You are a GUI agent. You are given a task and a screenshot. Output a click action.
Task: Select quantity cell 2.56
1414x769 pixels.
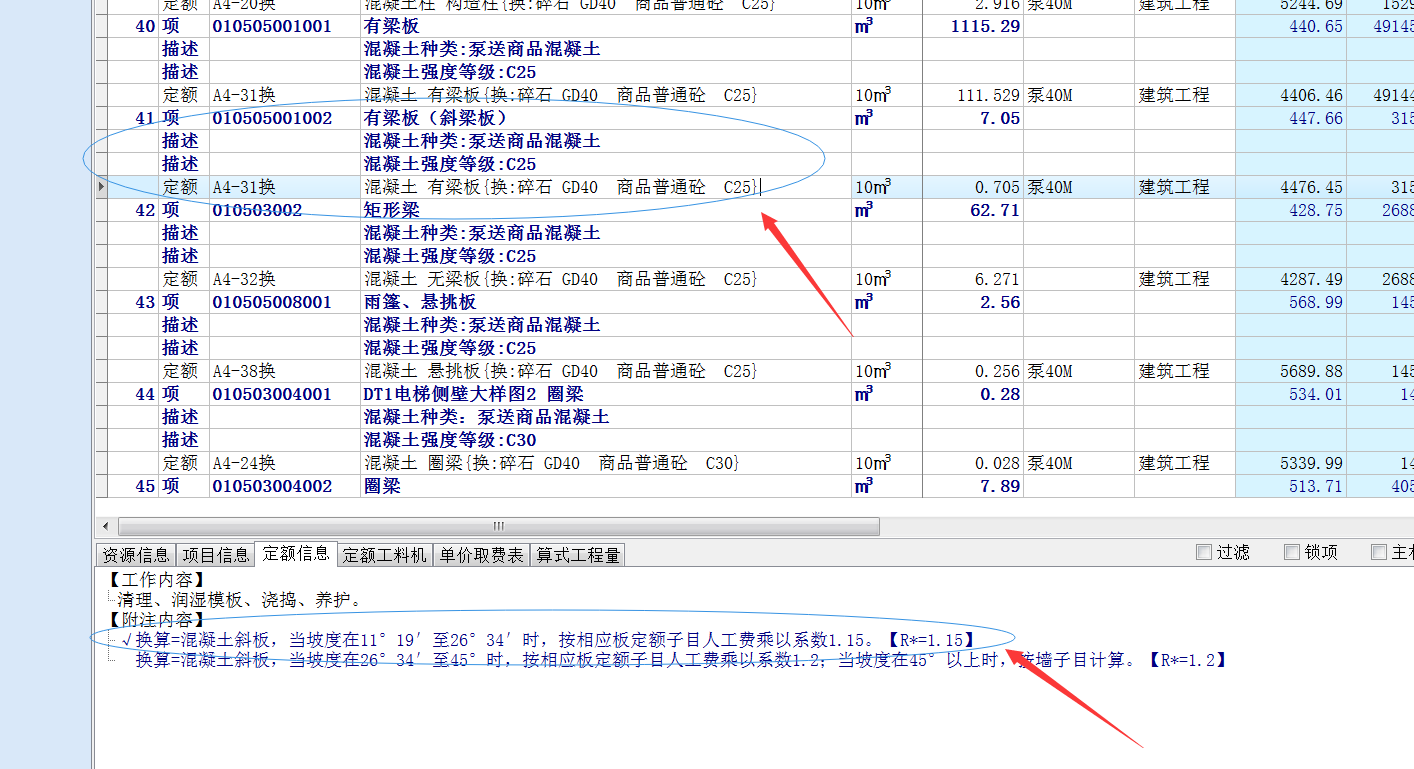click(1000, 302)
